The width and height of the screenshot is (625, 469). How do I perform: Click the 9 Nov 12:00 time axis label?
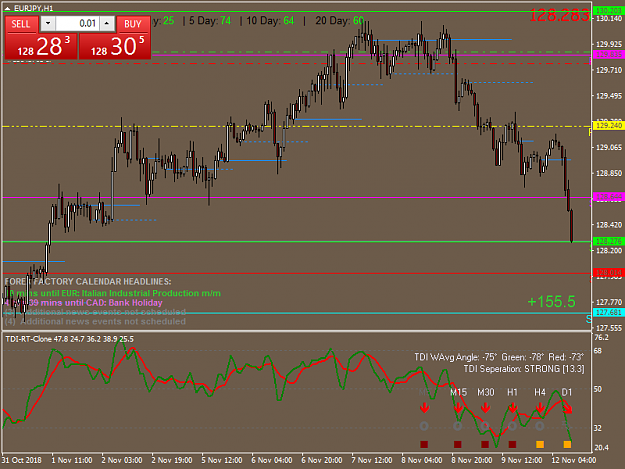(x=522, y=460)
